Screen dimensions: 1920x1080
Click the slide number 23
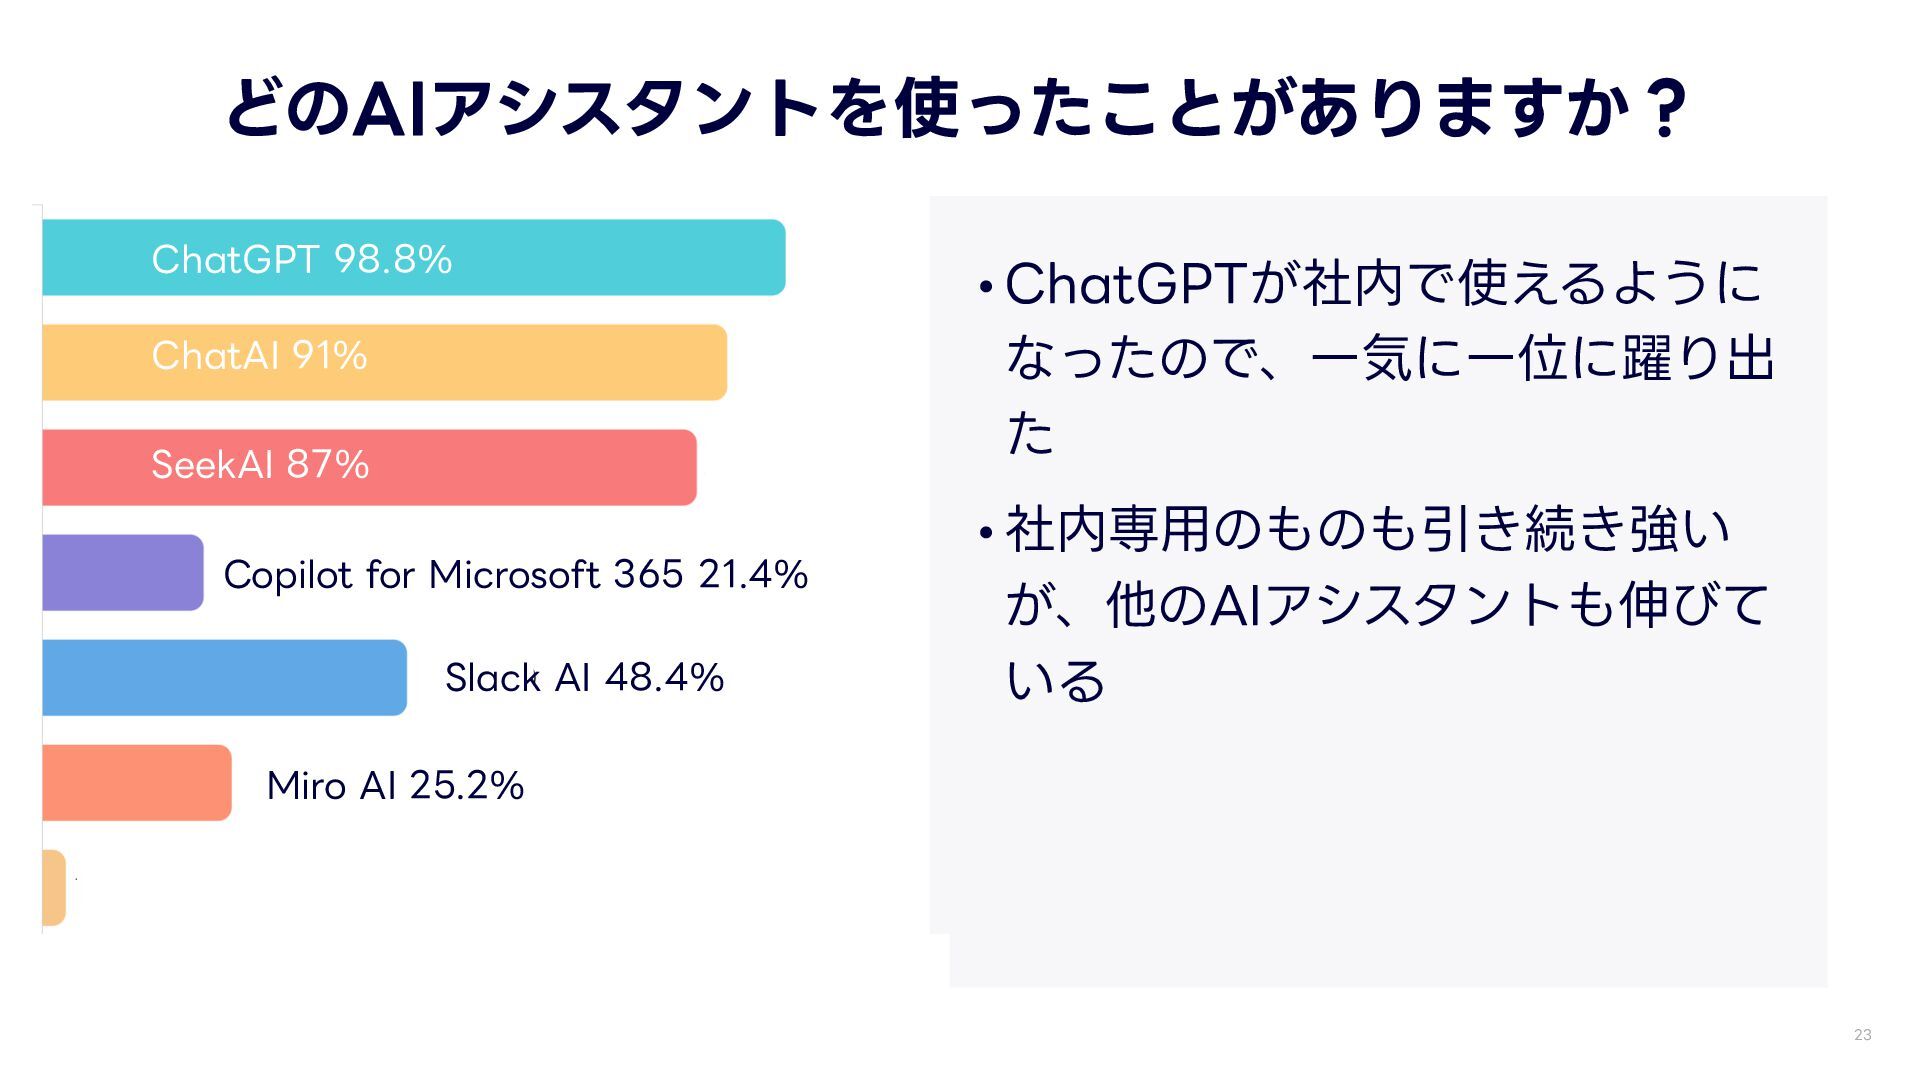(1862, 1035)
